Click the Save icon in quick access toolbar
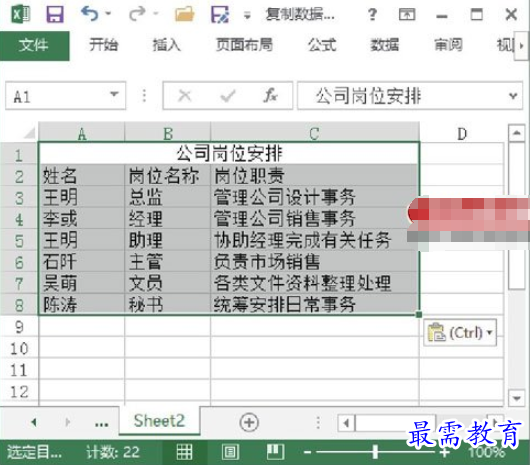This screenshot has height=465, width=530. click(x=54, y=15)
